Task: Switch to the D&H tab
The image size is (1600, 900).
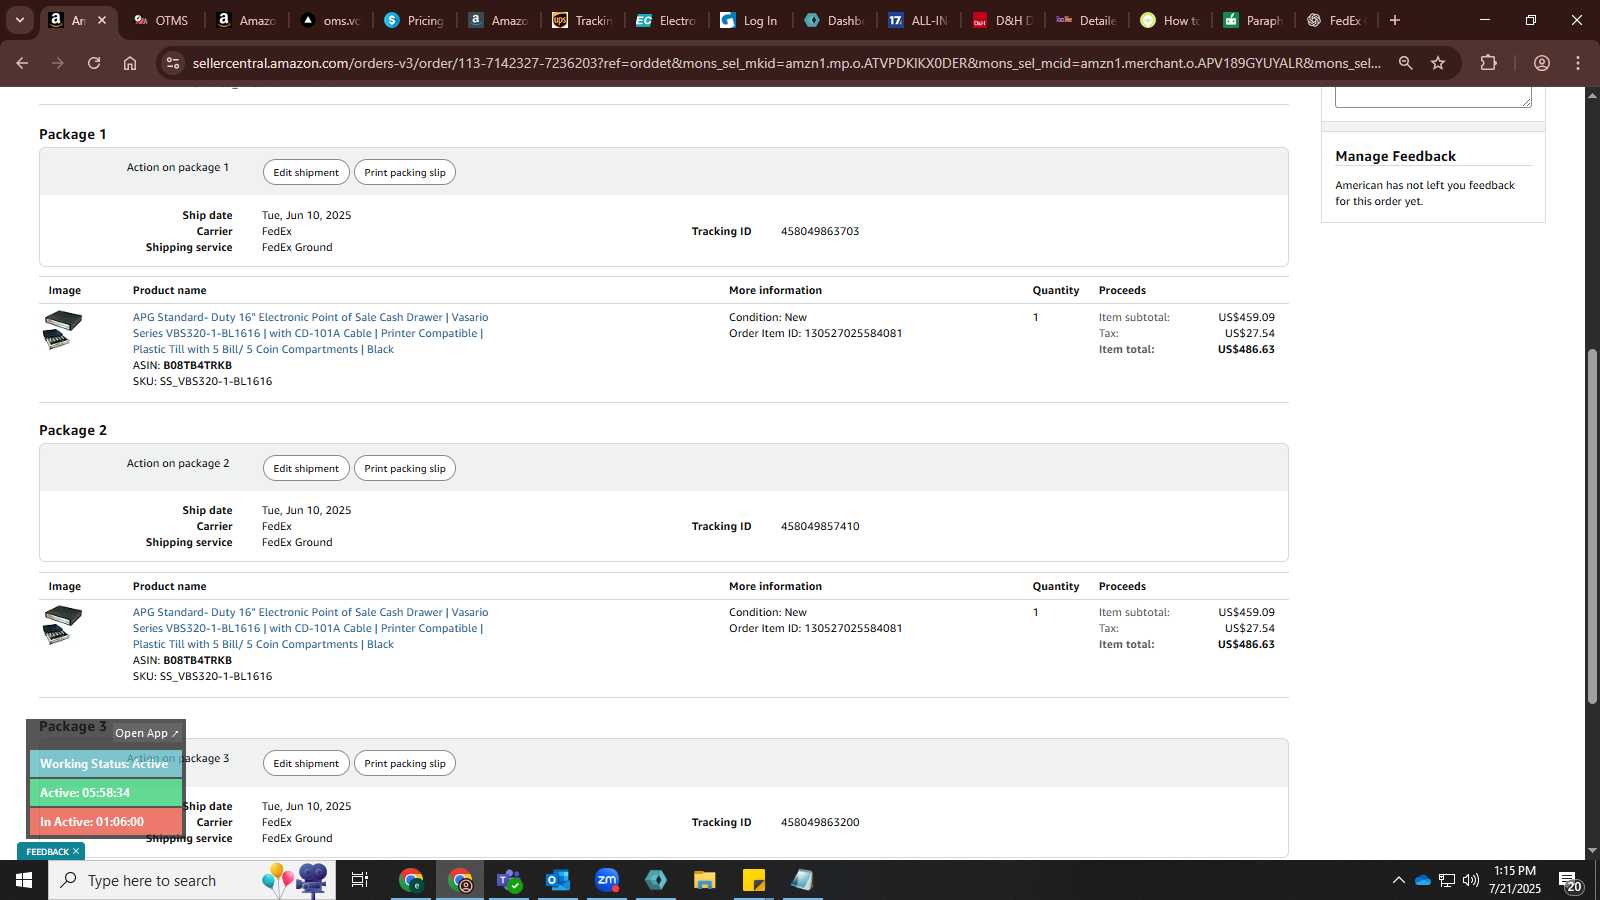Action: (1002, 20)
